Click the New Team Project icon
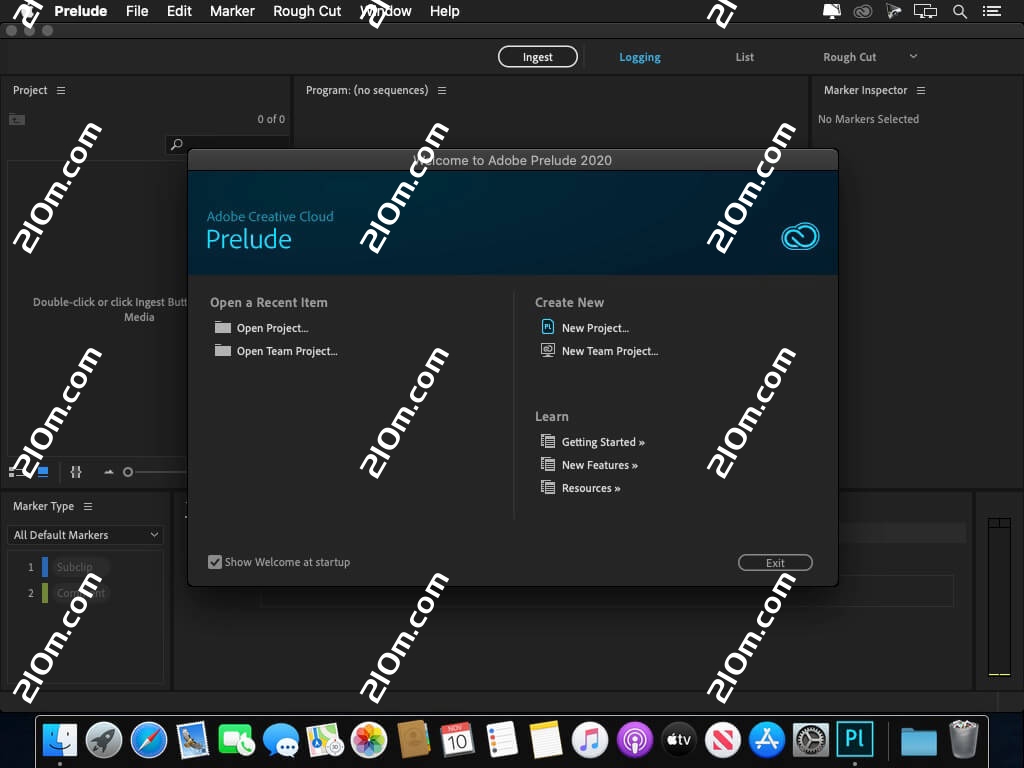1024x768 pixels. pos(547,350)
